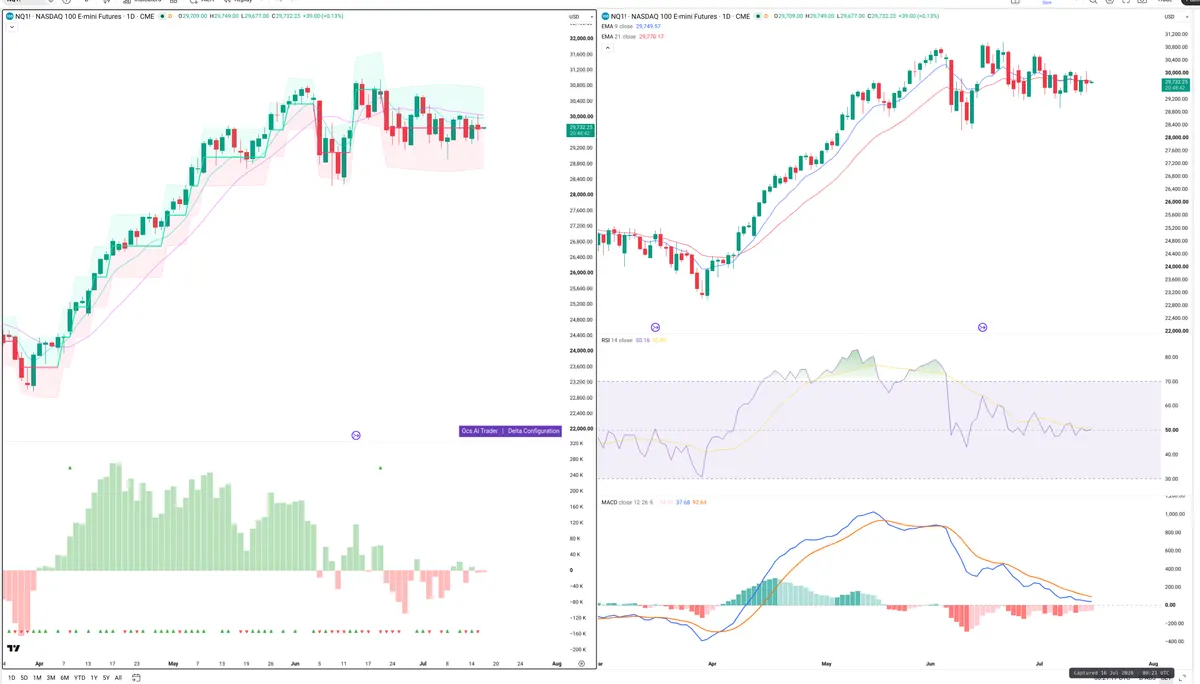Click orange data indicator in right chart
This screenshot has height=684, width=1200.
[767, 16]
